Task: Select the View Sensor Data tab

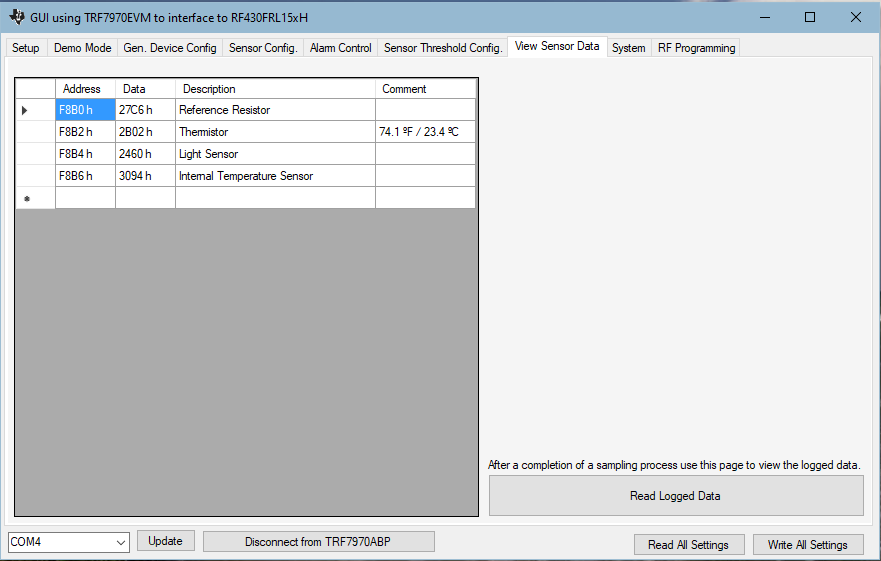Action: (557, 46)
